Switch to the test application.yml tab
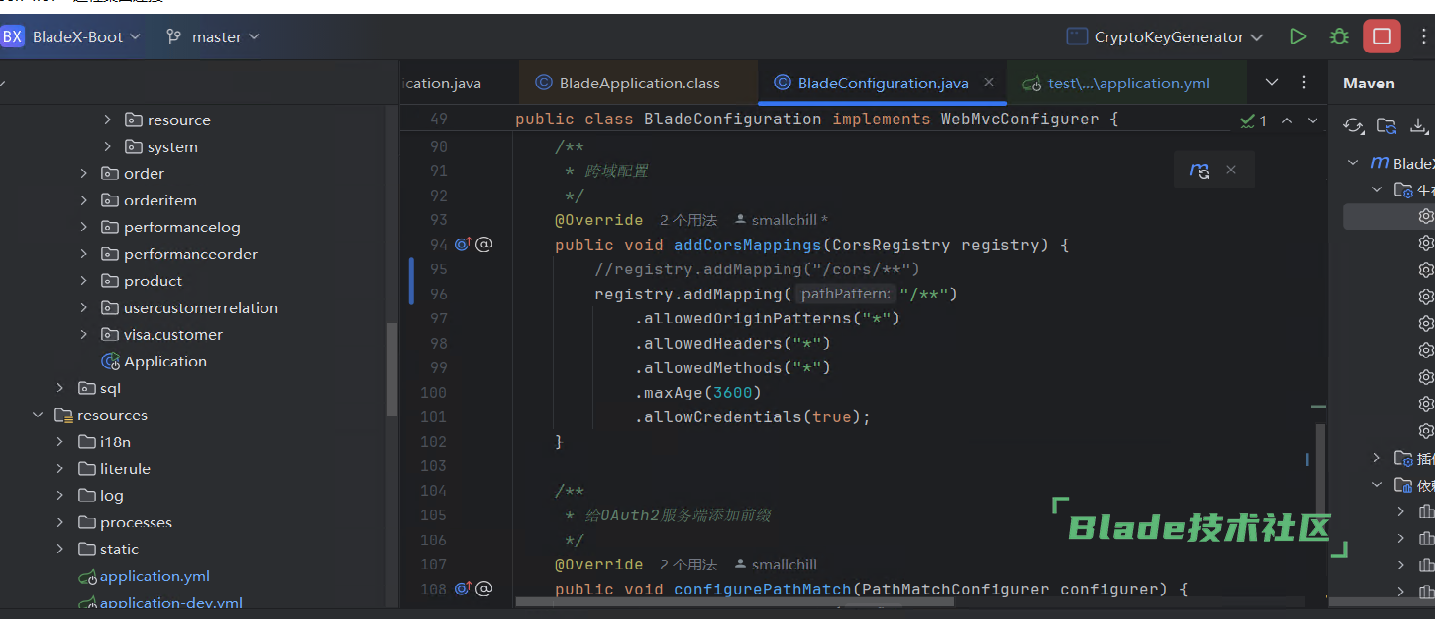 click(1127, 83)
